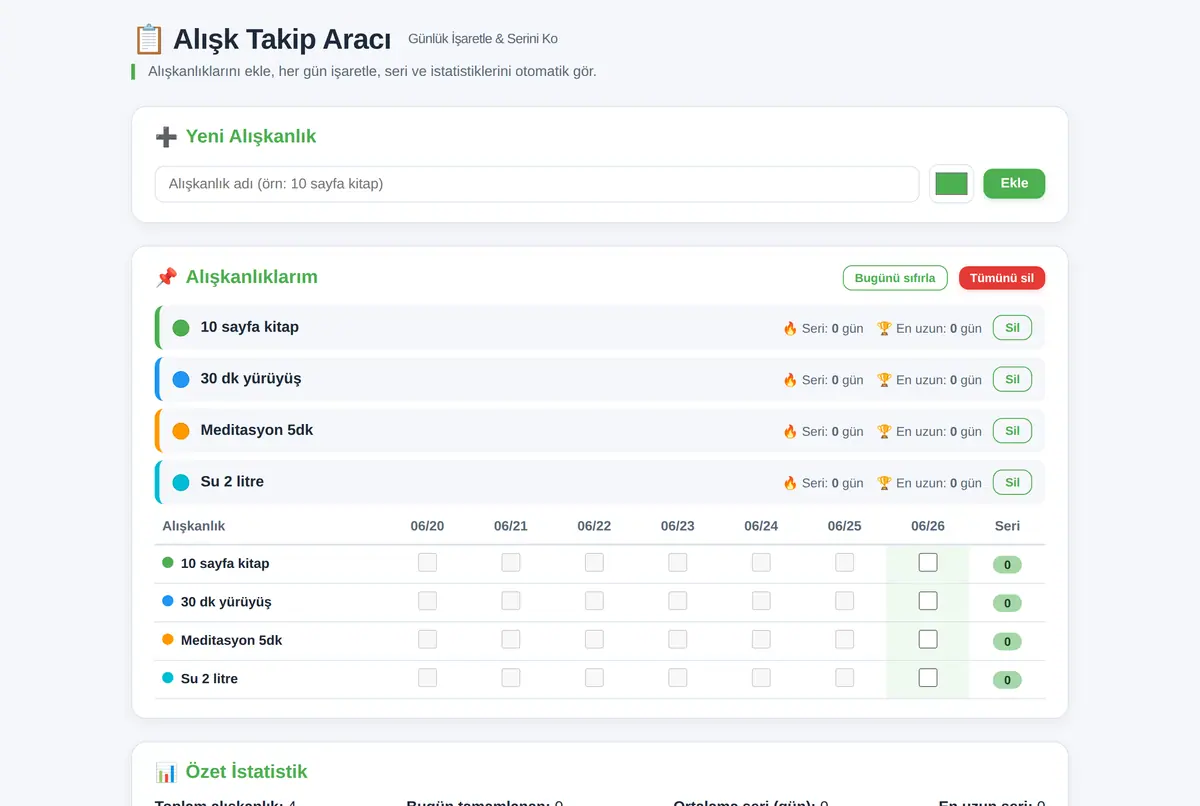
Task: Click flame icon on 30 dk yürüyüş card
Action: coord(790,380)
